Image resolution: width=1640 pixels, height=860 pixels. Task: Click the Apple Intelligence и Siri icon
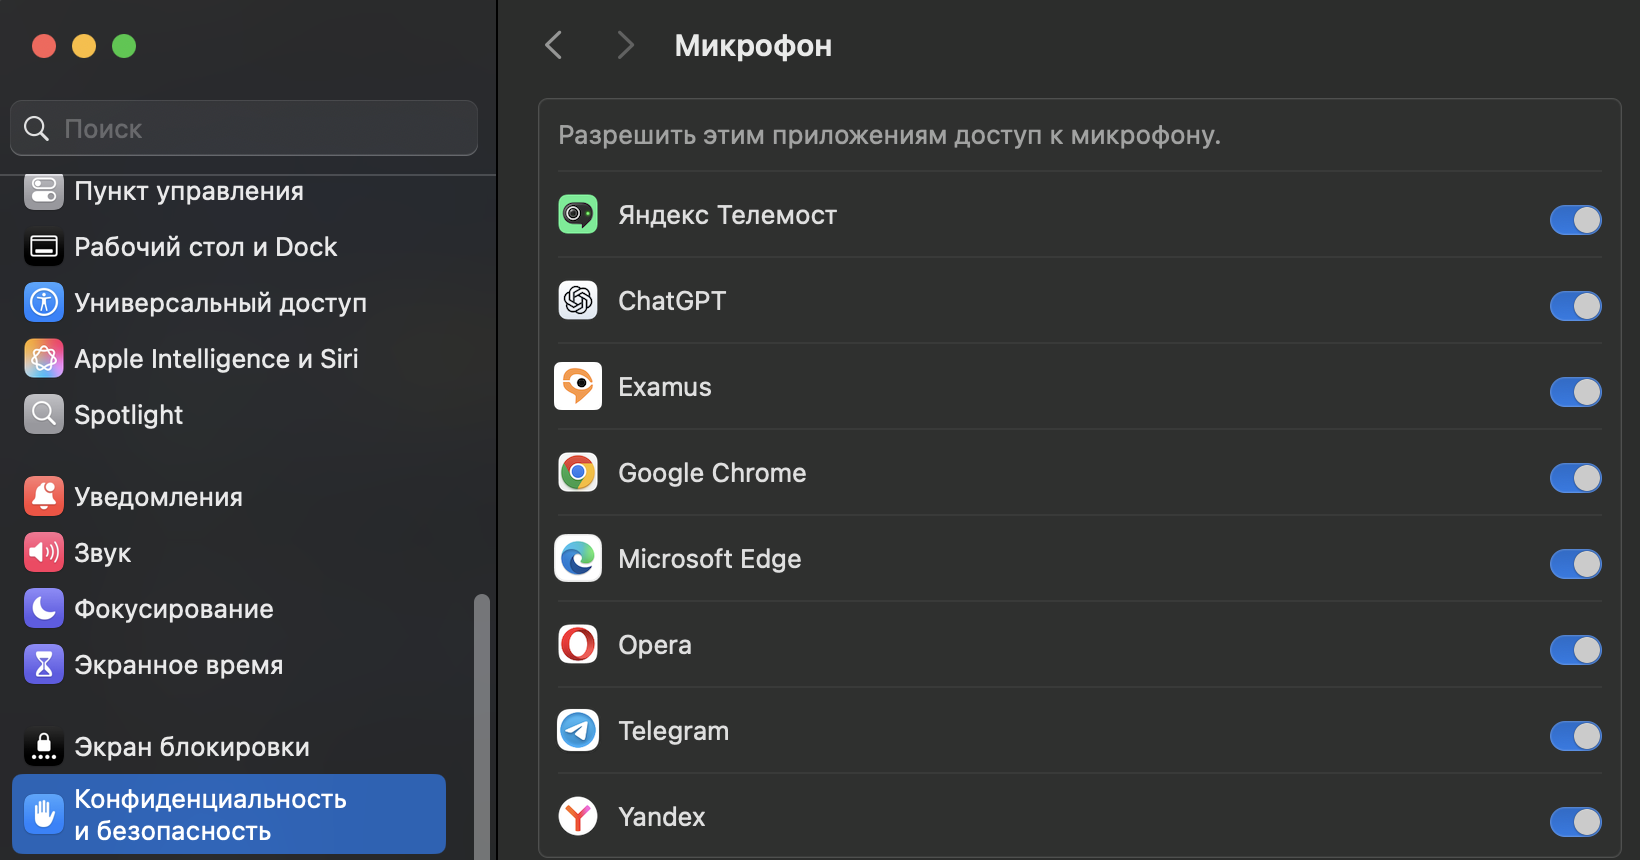click(x=44, y=358)
